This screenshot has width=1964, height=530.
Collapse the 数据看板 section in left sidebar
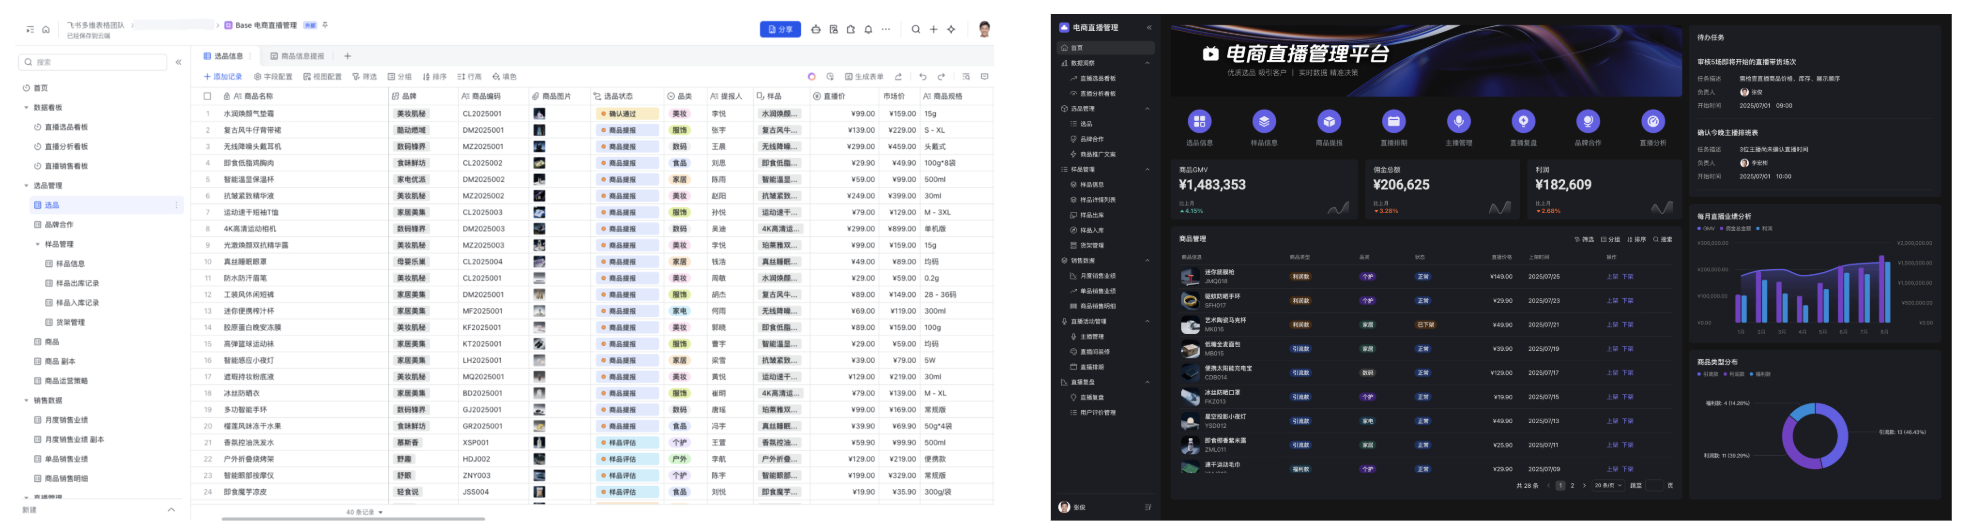click(x=27, y=108)
